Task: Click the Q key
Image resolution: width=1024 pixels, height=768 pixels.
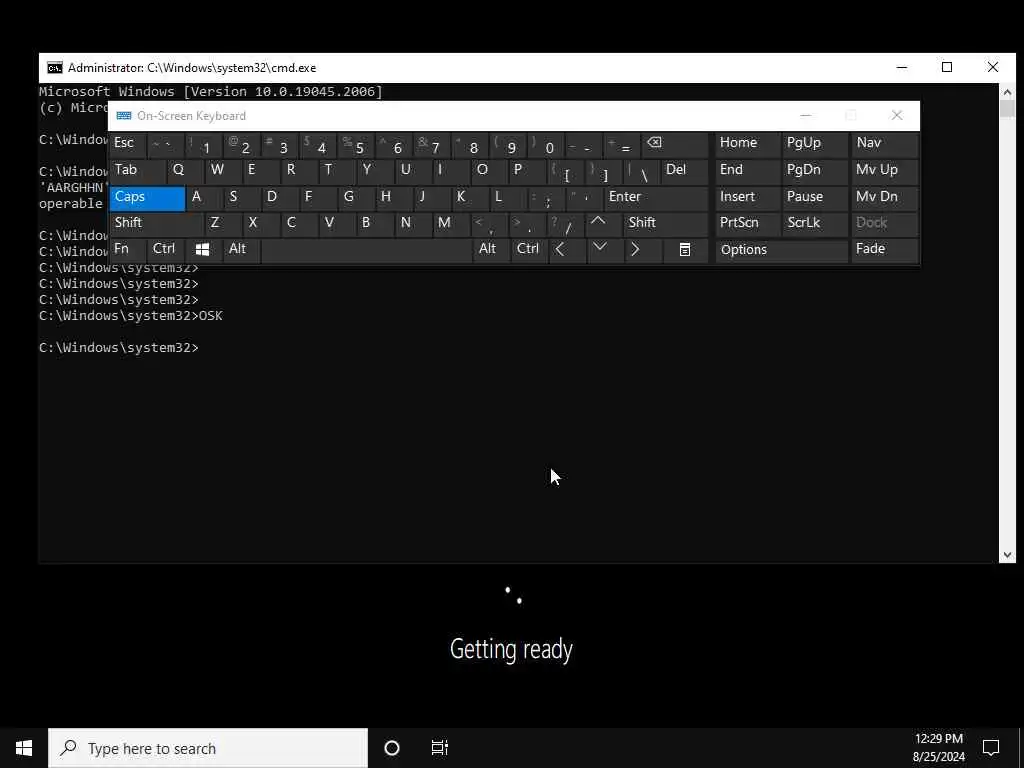Action: [185, 171]
